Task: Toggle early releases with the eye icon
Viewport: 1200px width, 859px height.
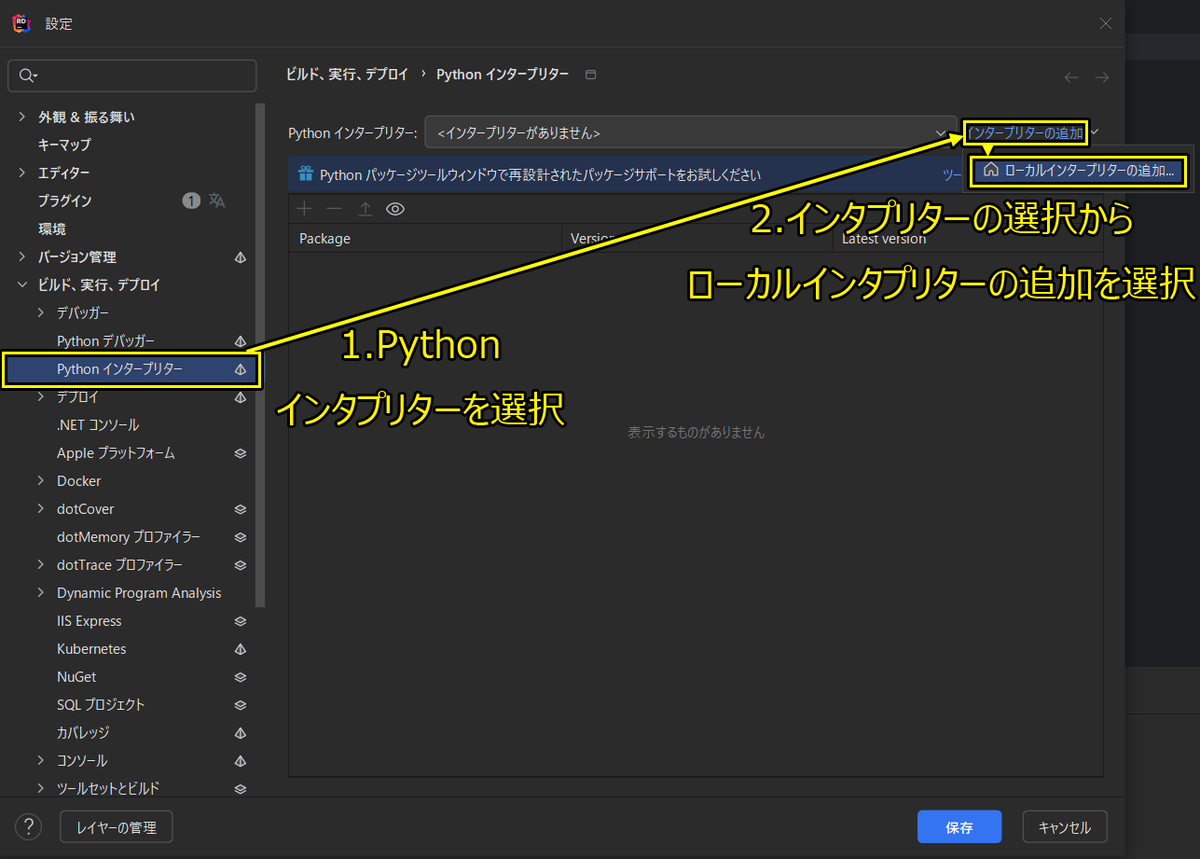Action: tap(395, 209)
